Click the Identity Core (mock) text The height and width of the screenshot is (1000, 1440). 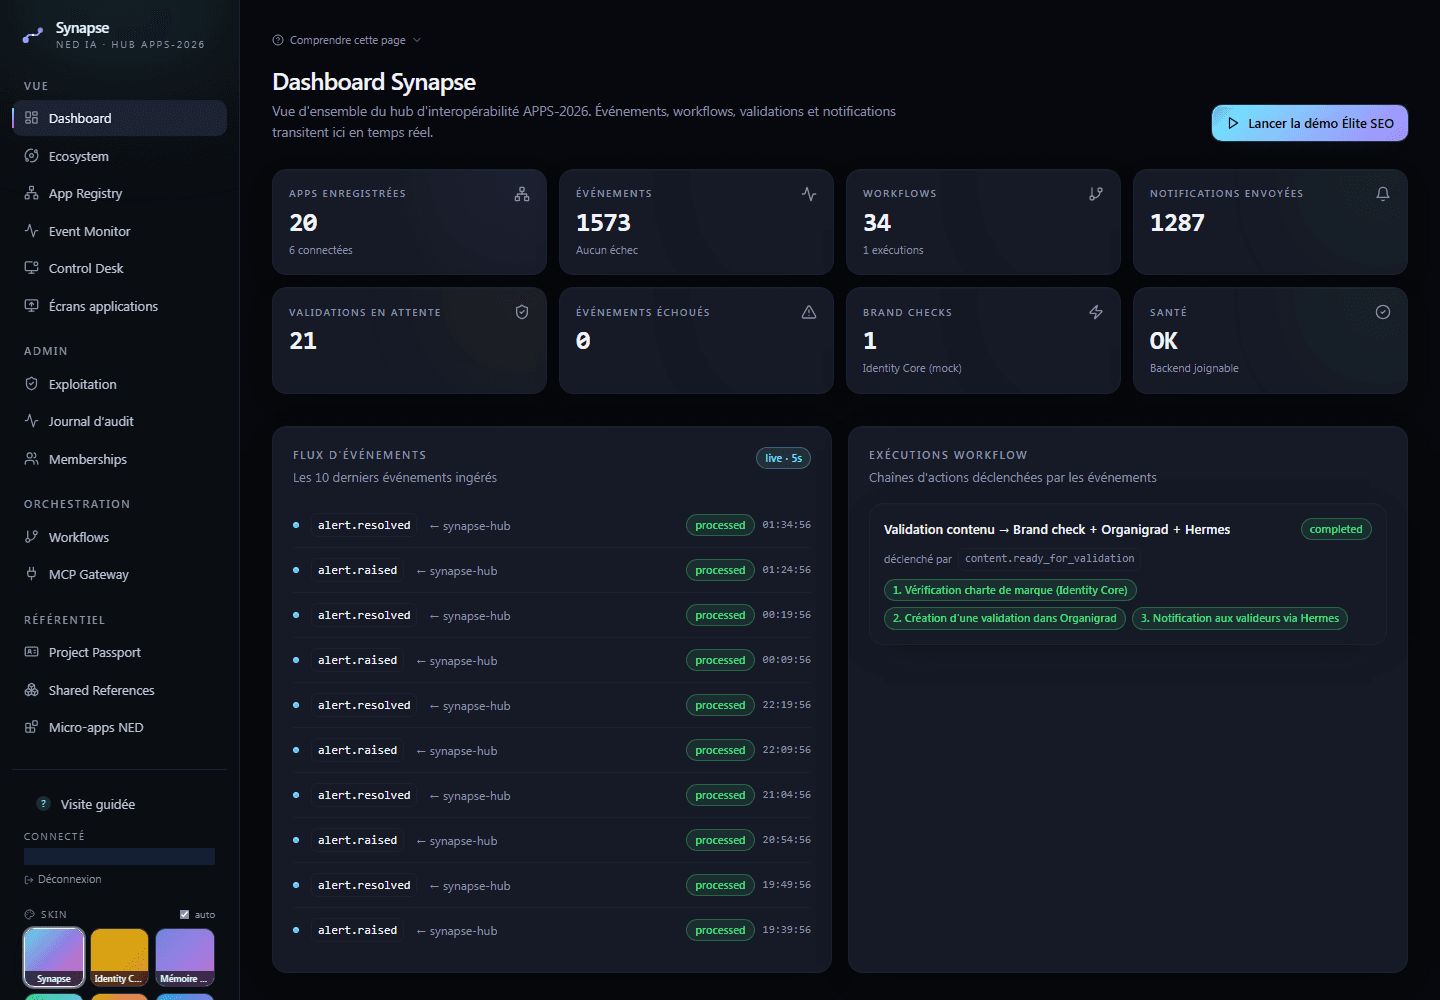[912, 368]
